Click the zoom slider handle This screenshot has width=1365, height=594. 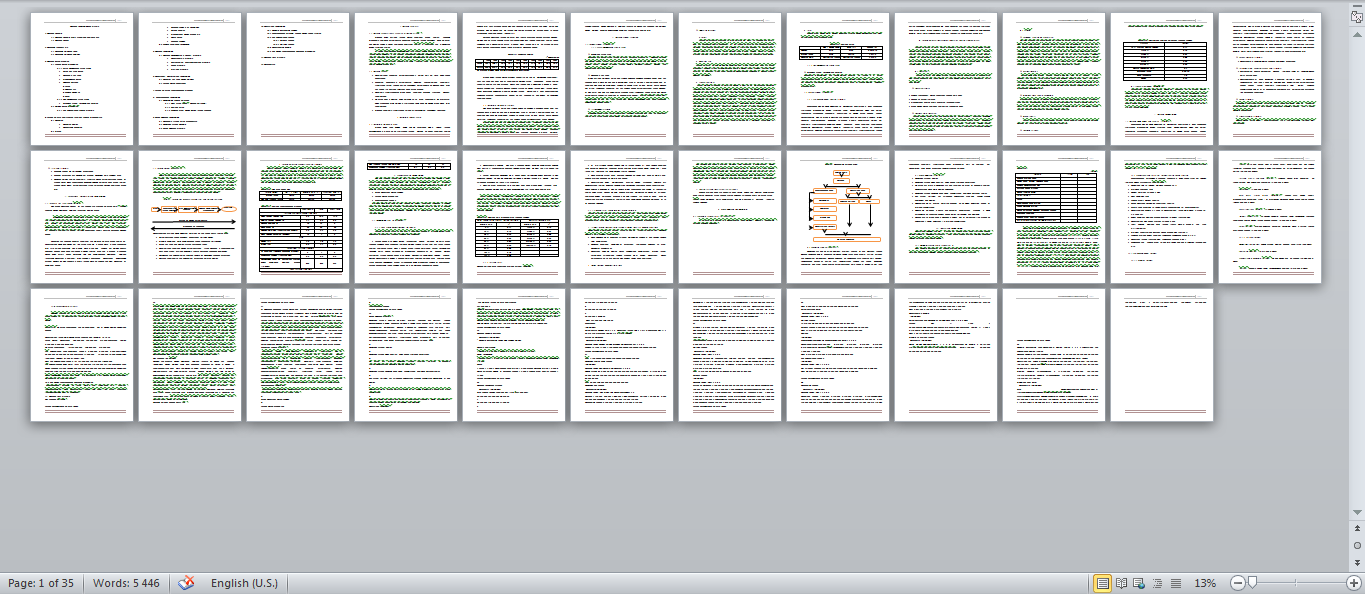(1252, 583)
